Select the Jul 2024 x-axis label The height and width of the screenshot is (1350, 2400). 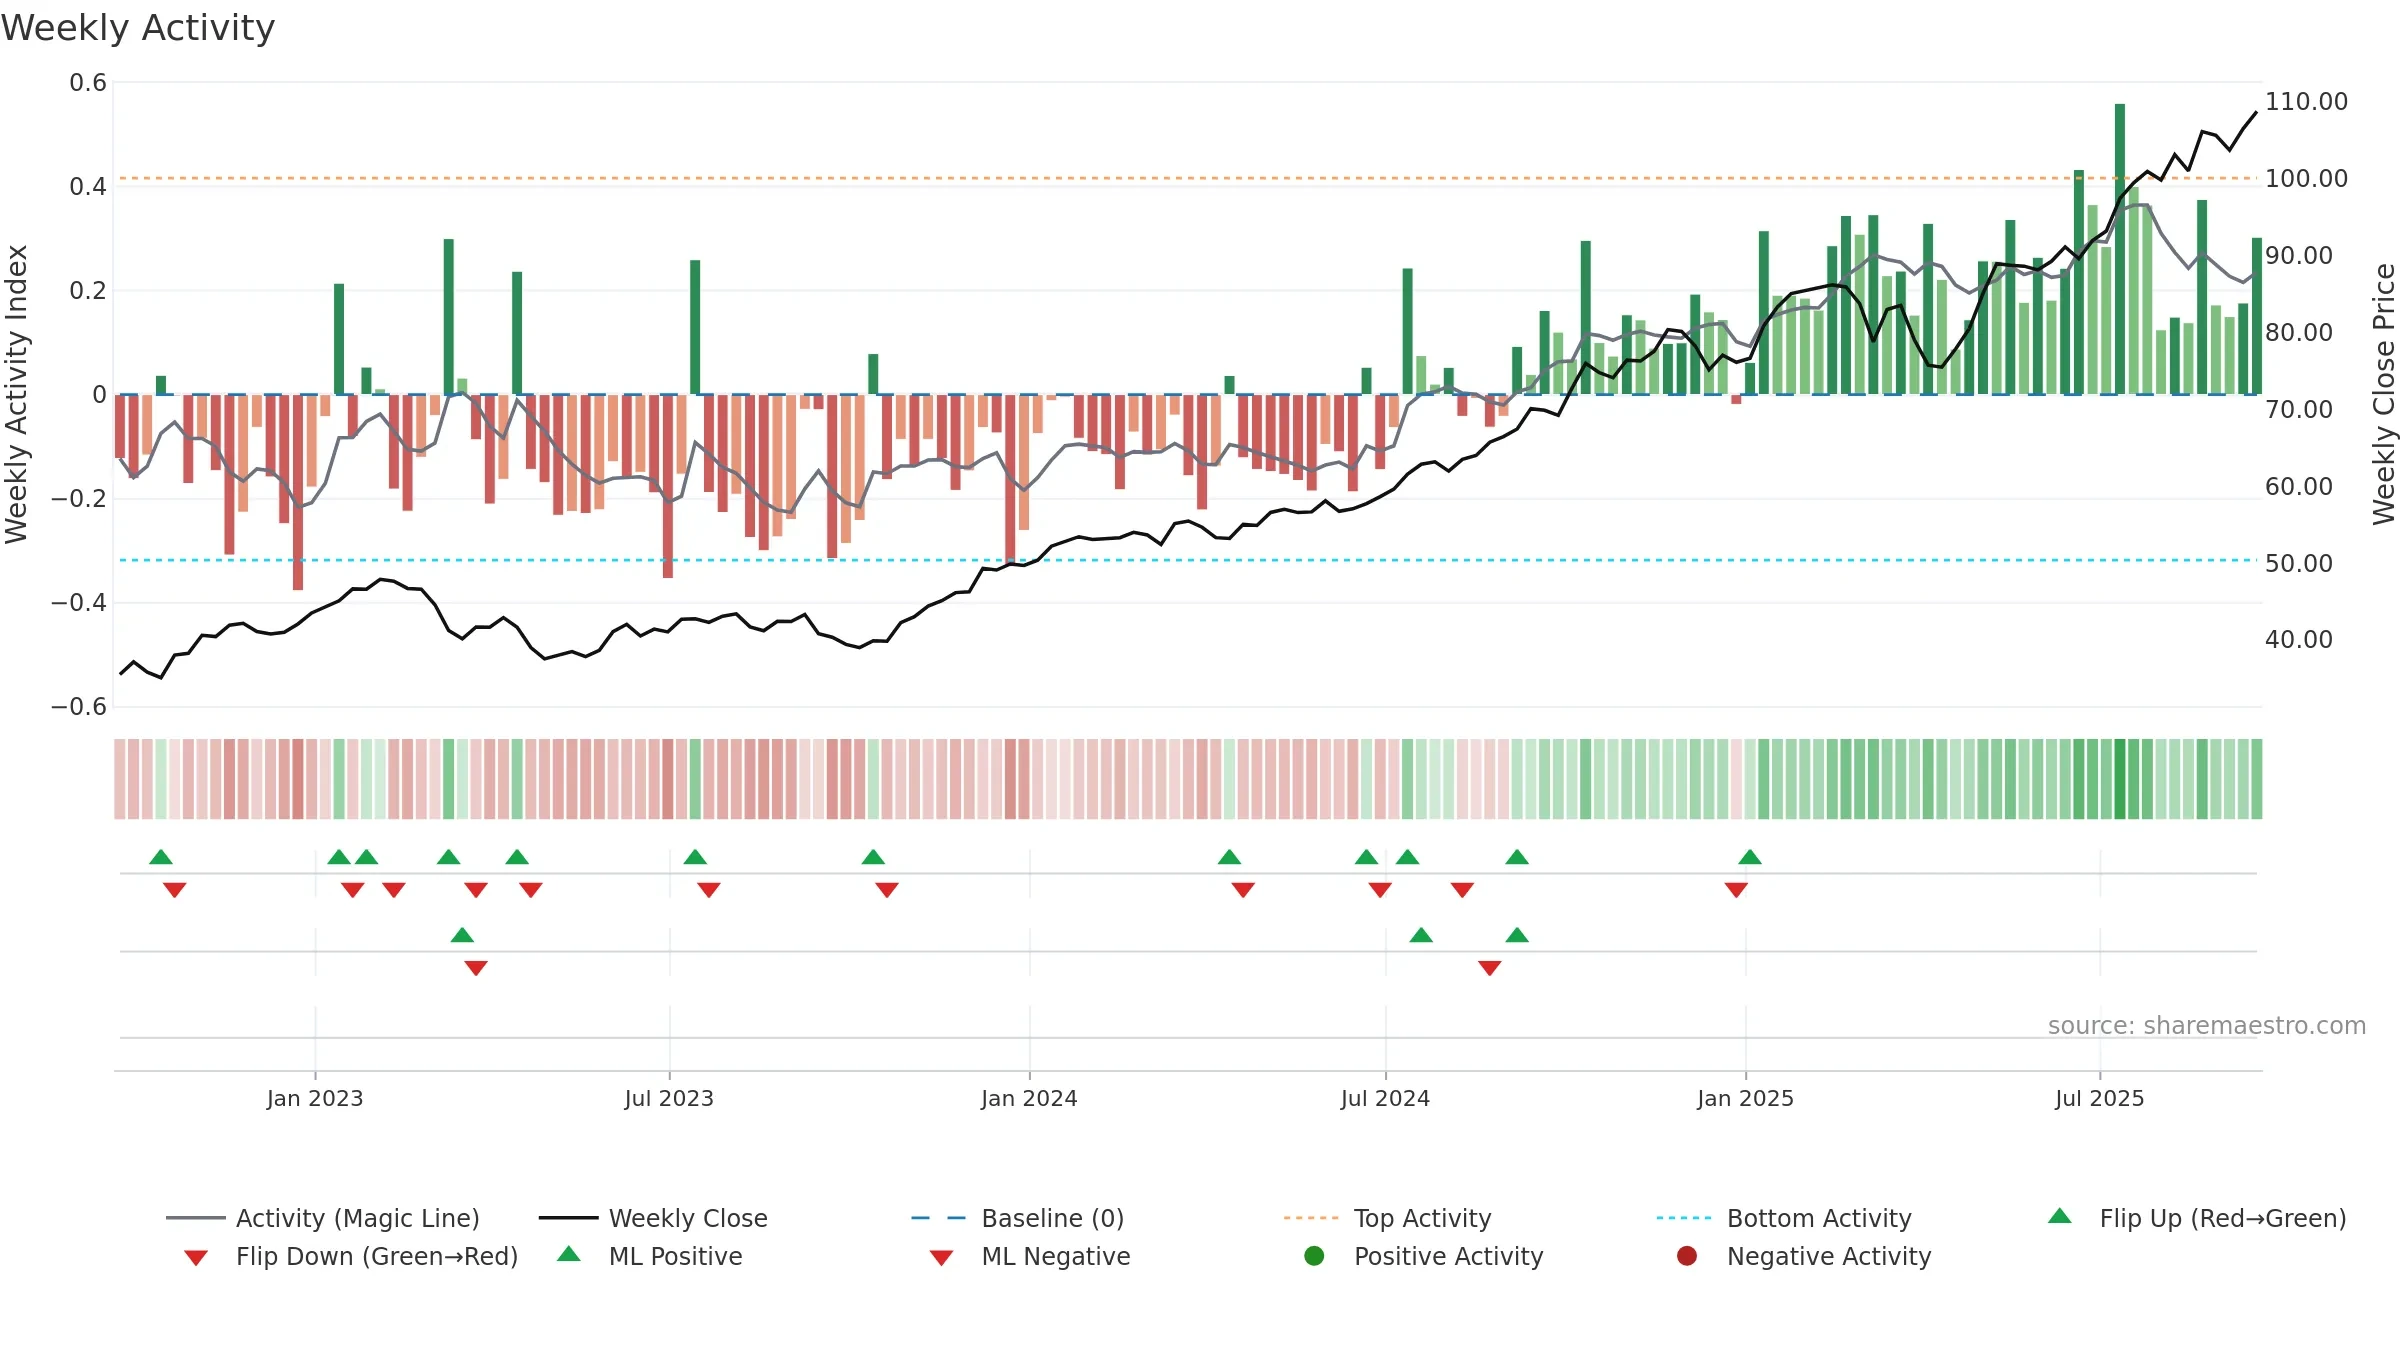[1385, 1098]
